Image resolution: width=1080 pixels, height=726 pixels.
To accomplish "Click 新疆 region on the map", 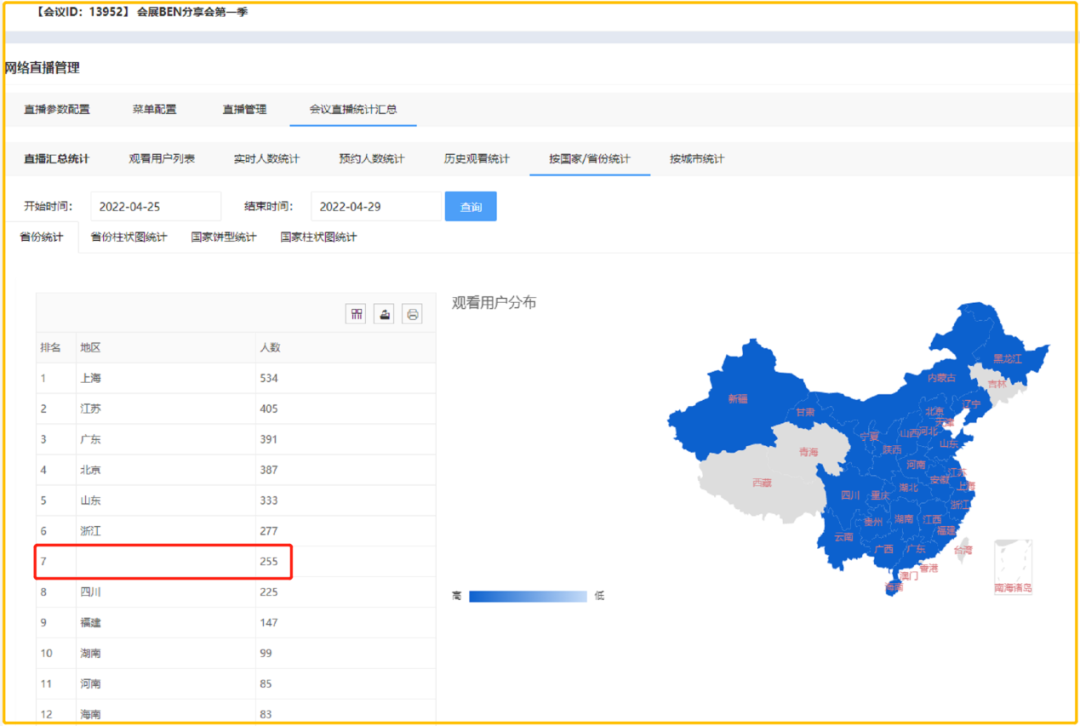I will pyautogui.click(x=738, y=399).
